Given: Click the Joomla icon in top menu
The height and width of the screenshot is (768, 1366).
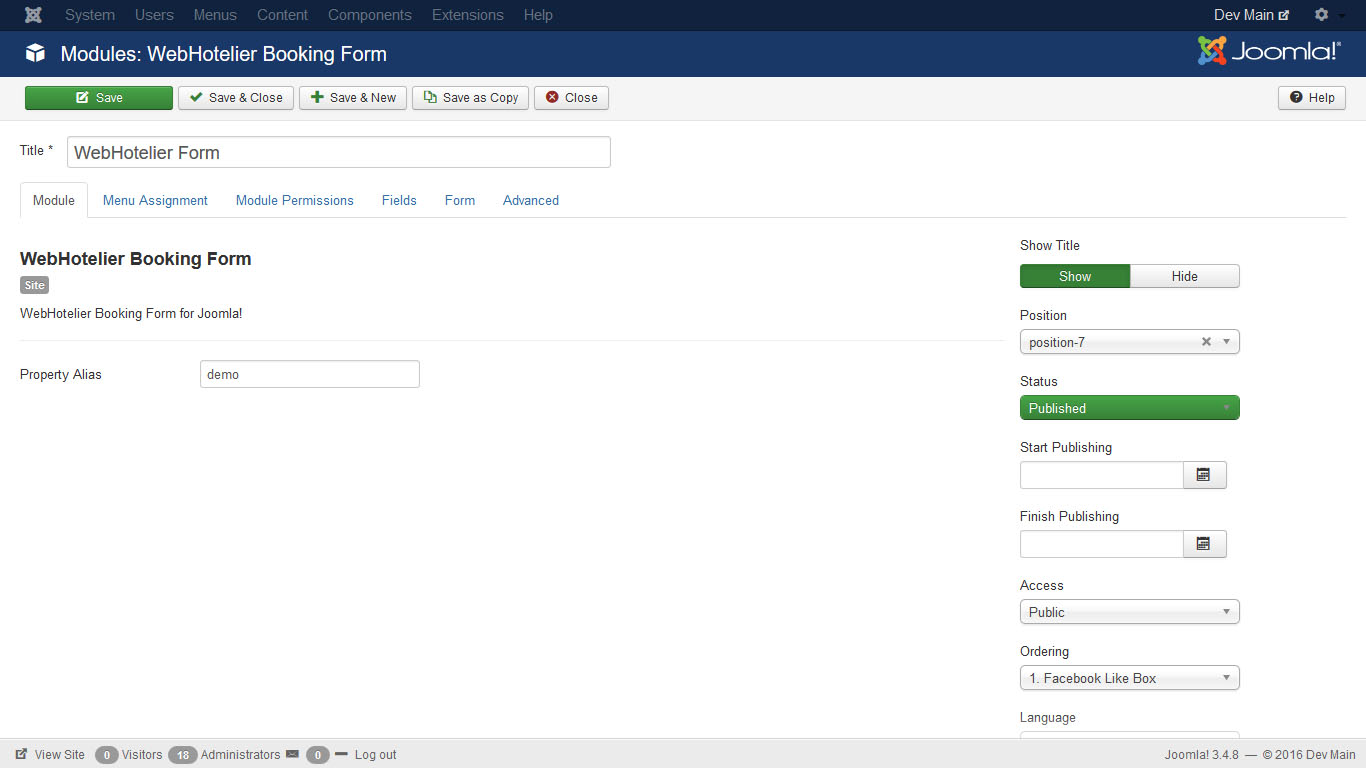Looking at the screenshot, I should coord(33,15).
